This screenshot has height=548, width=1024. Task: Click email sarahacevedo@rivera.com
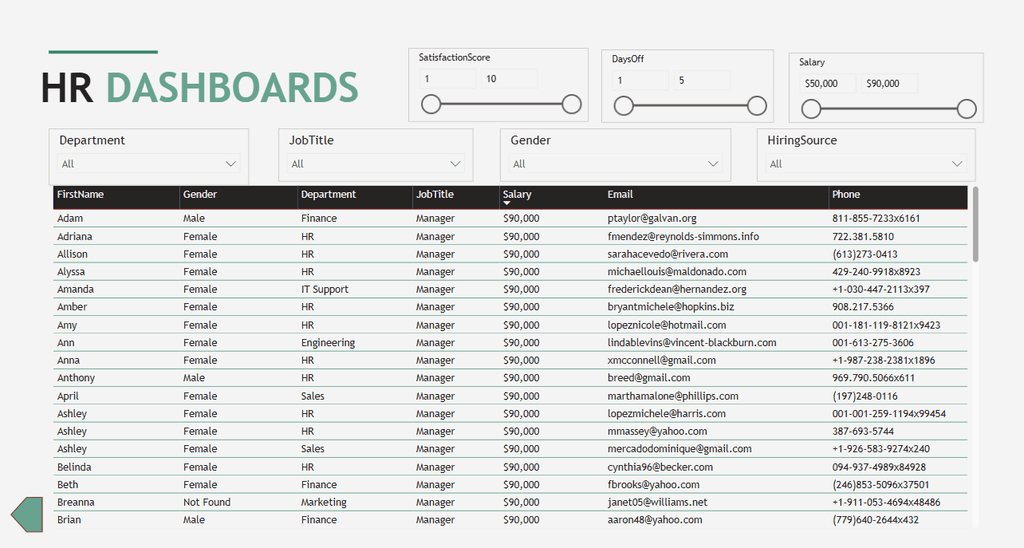(667, 254)
